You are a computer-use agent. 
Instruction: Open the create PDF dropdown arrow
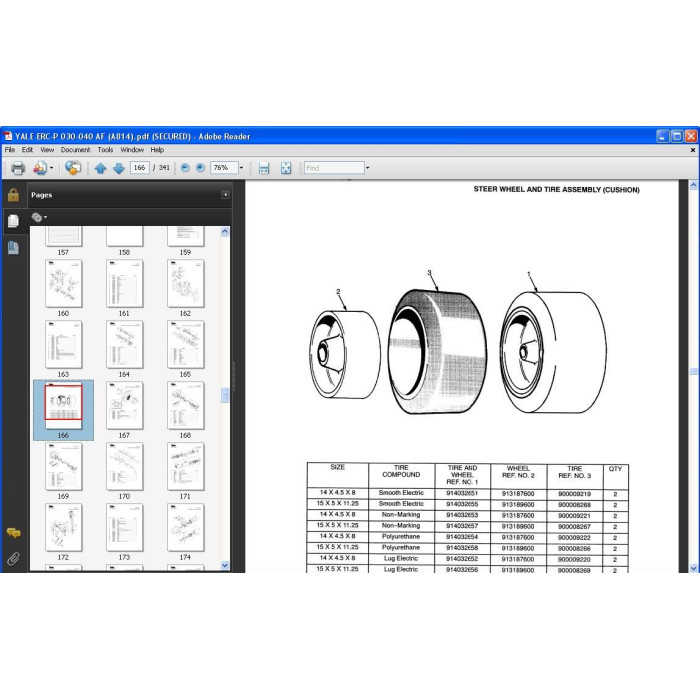[x=51, y=168]
